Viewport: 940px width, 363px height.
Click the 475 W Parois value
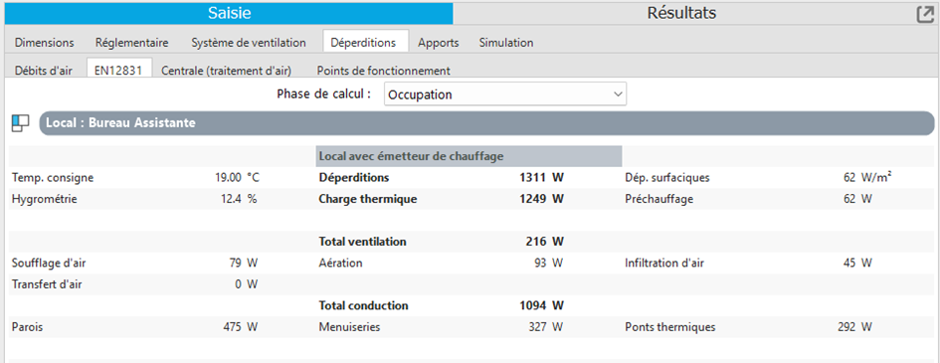coord(240,328)
